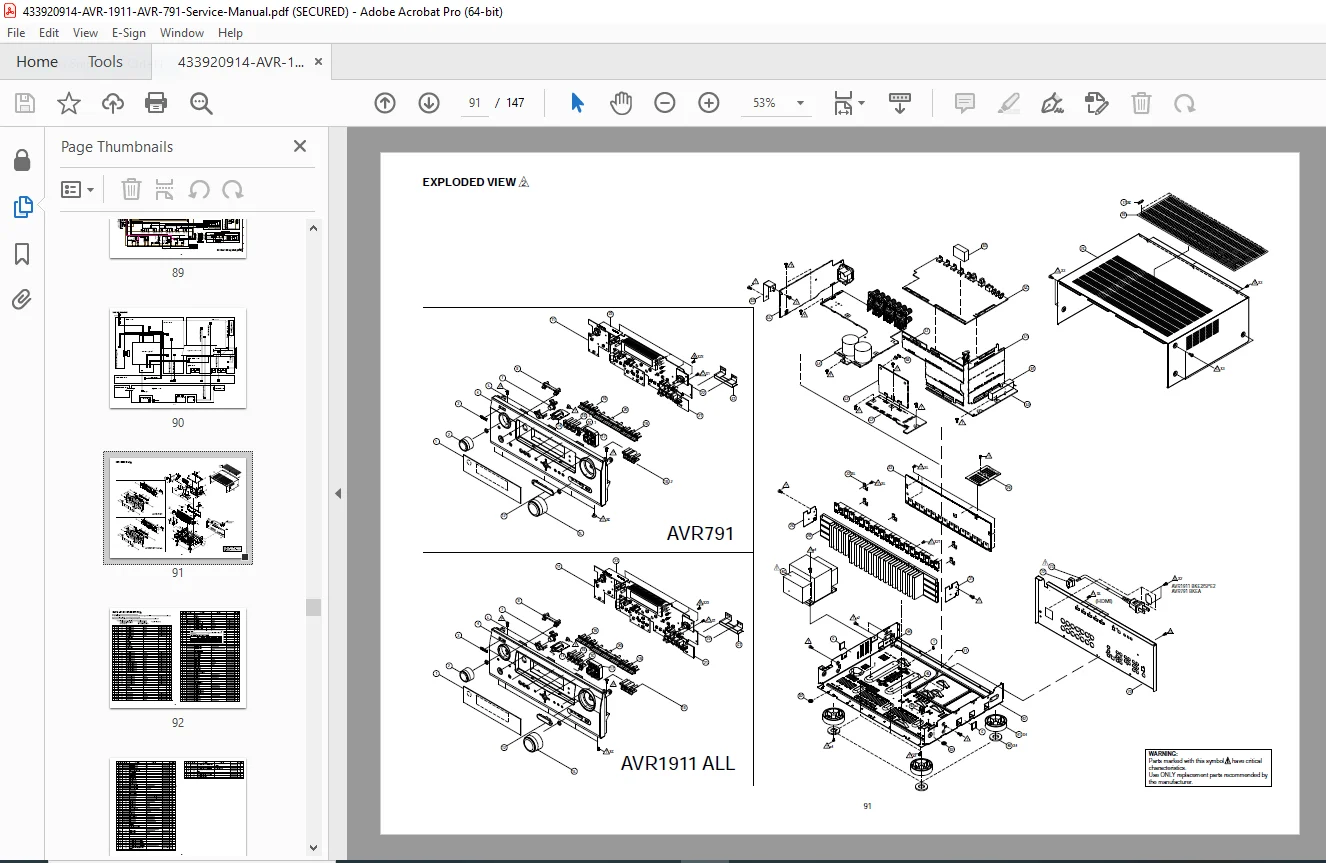Click the thumbnails scrollbar up arrow
The width and height of the screenshot is (1326, 863).
click(x=314, y=227)
